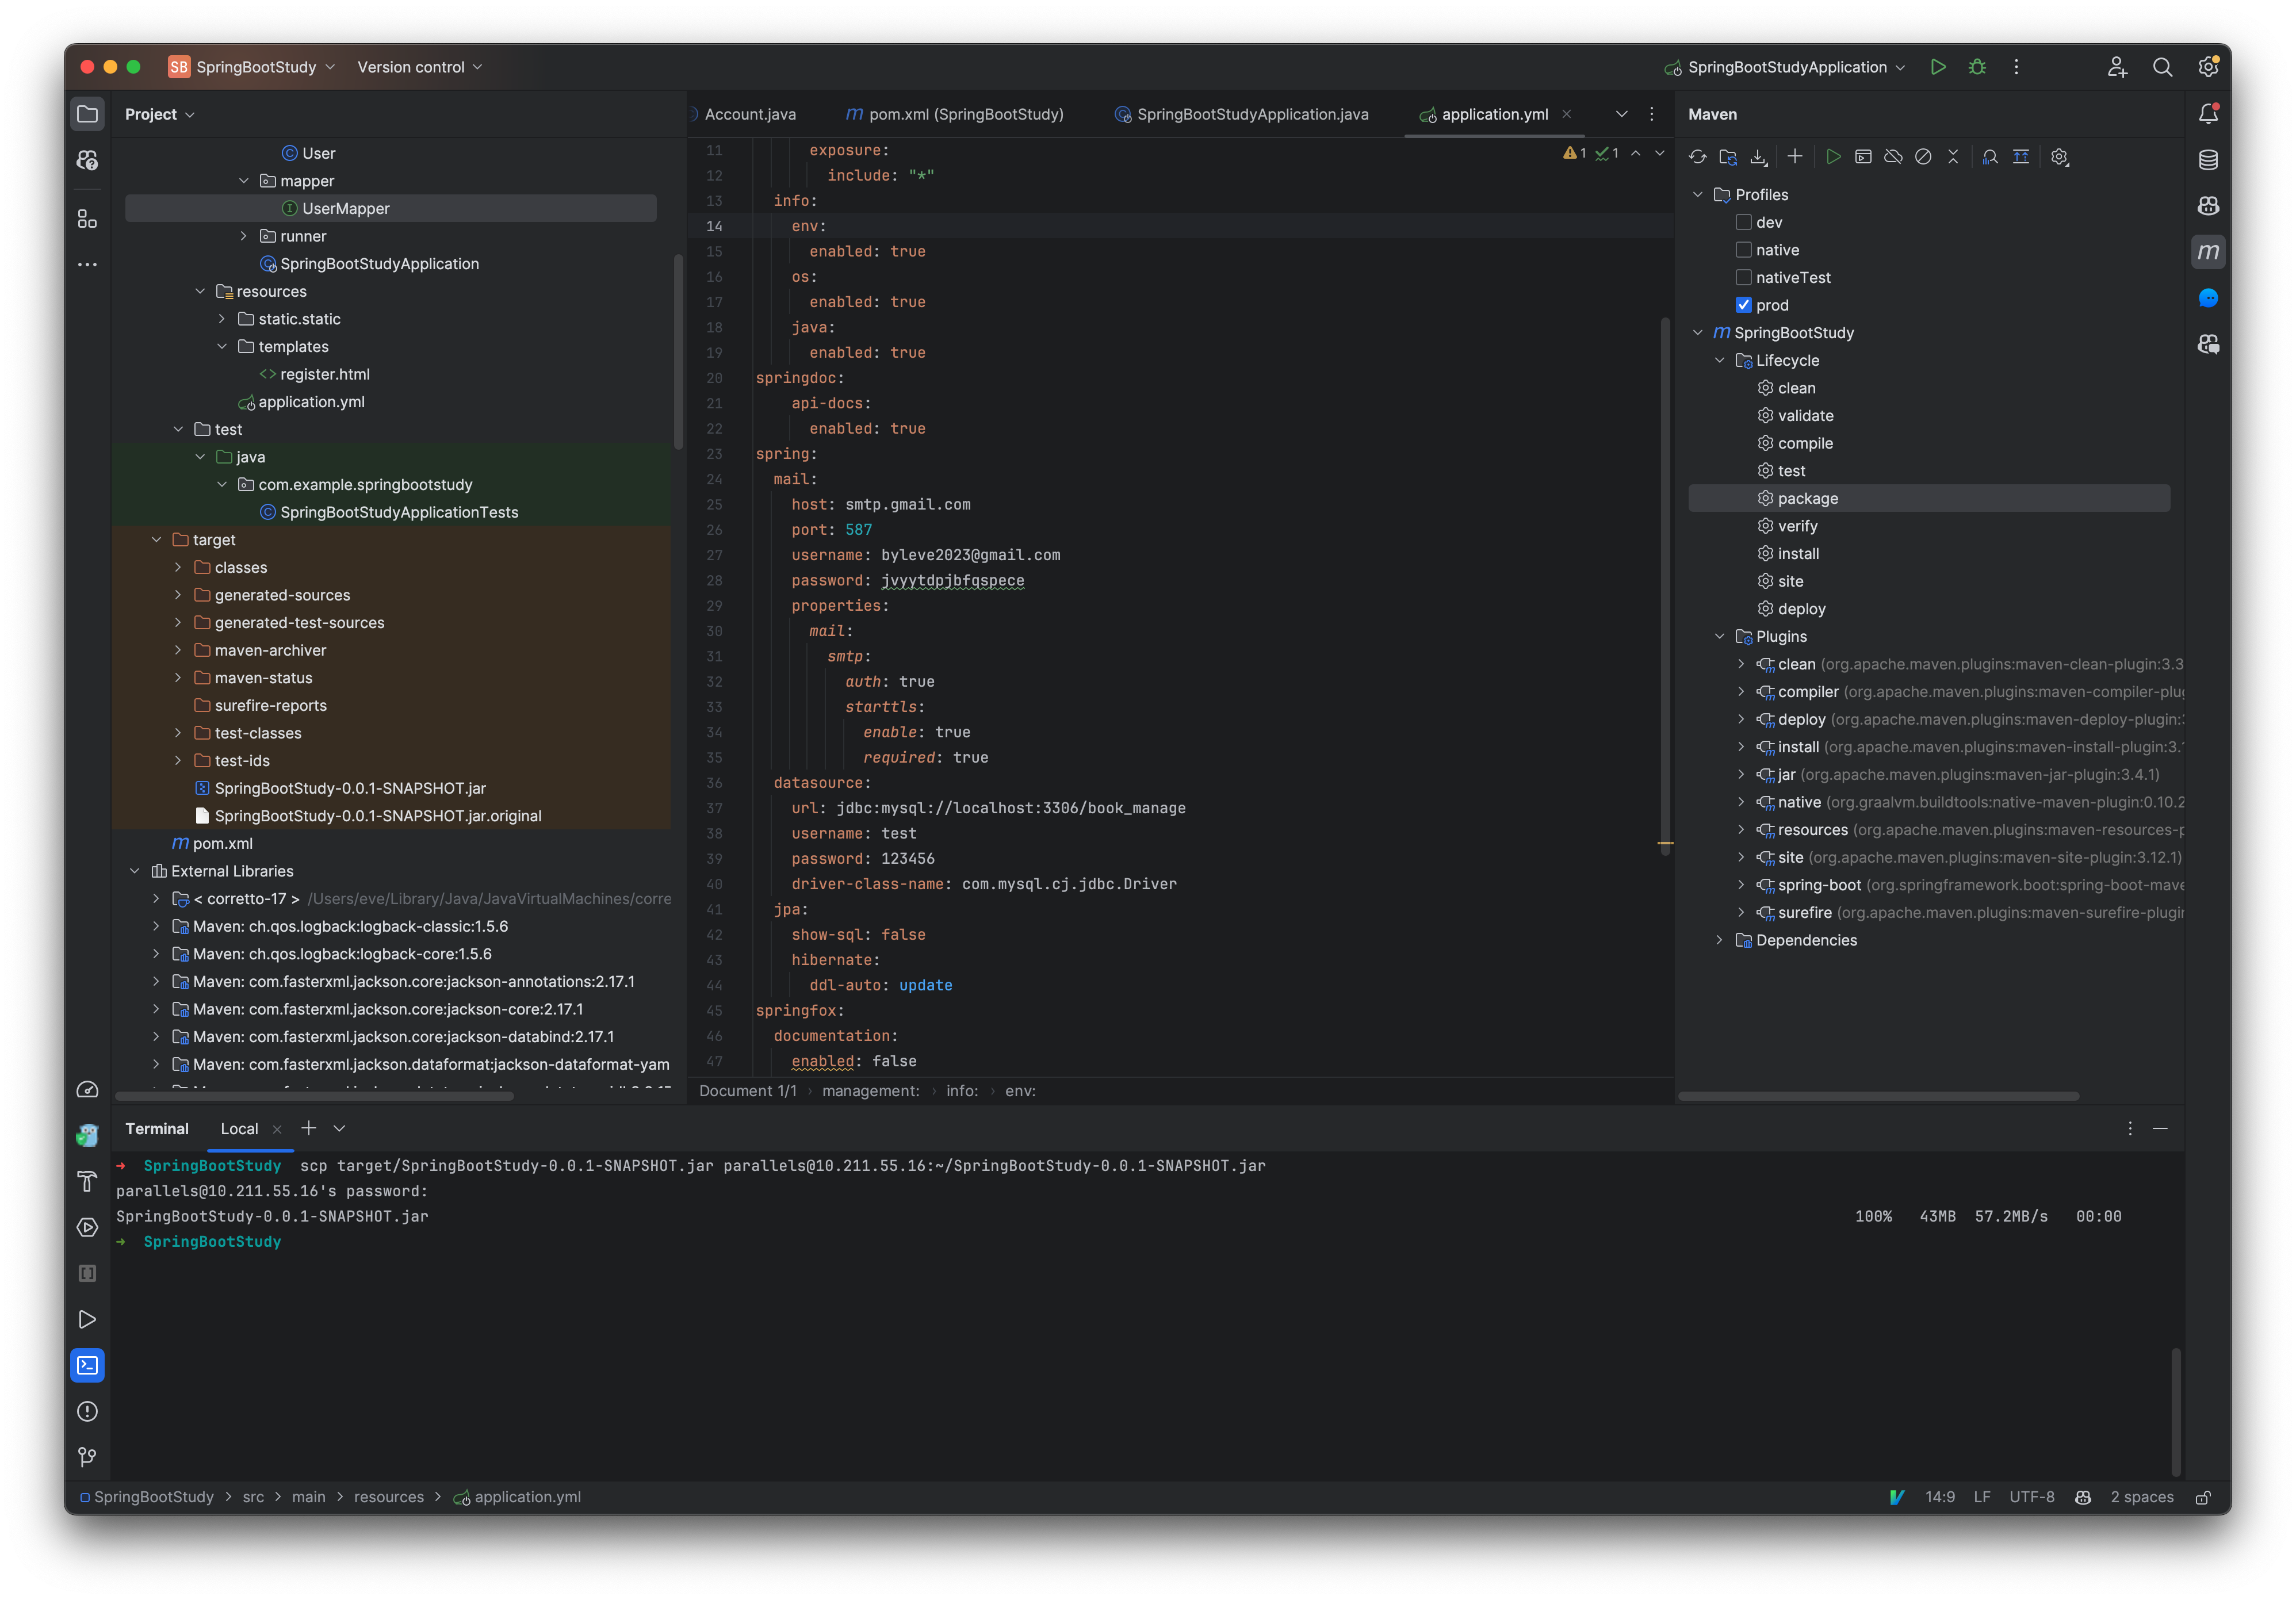Open the Version control dropdown
2296x1600 pixels.
tap(420, 67)
